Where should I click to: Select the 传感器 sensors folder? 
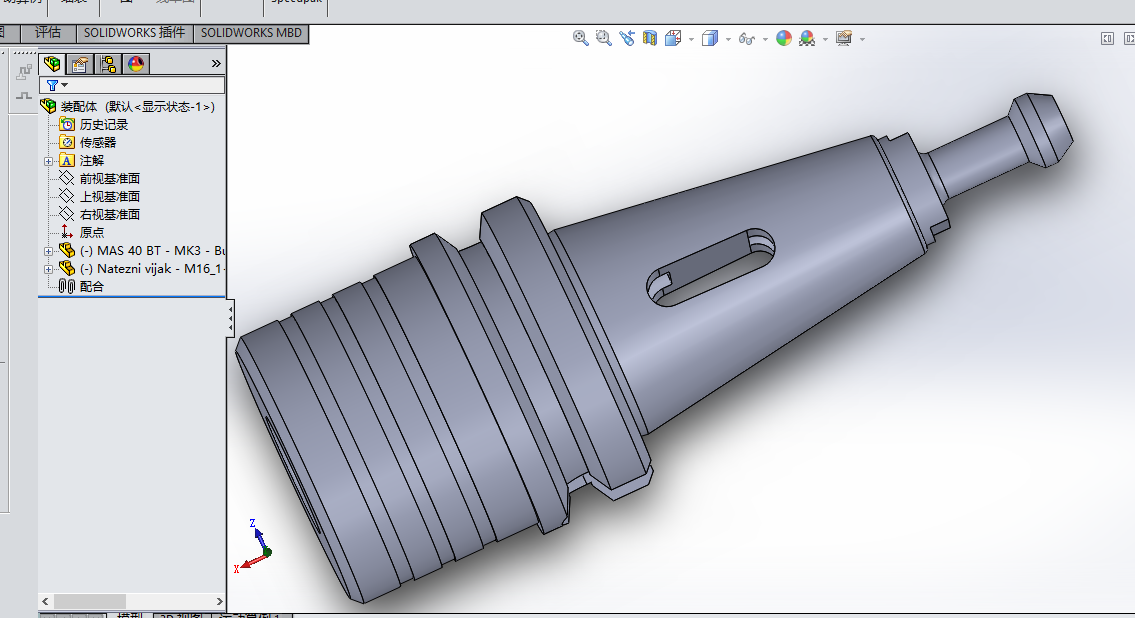[x=98, y=143]
